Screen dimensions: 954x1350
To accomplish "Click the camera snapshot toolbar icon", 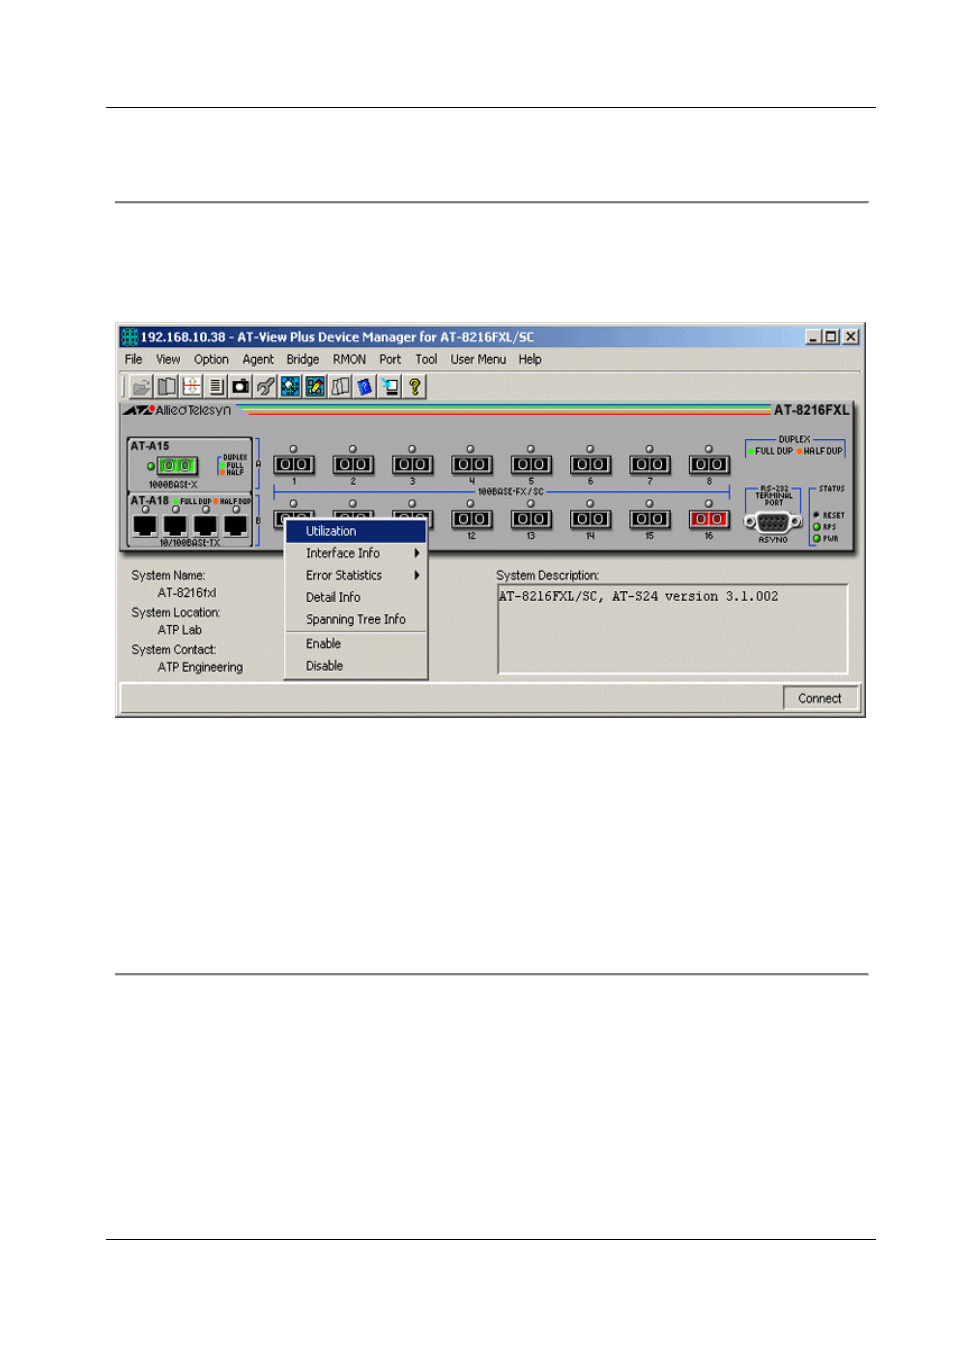I will (240, 386).
